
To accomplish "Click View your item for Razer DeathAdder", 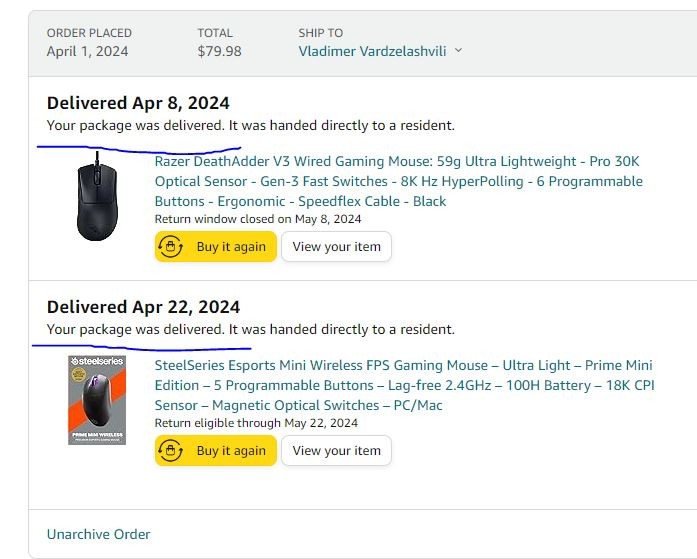I will (x=336, y=247).
